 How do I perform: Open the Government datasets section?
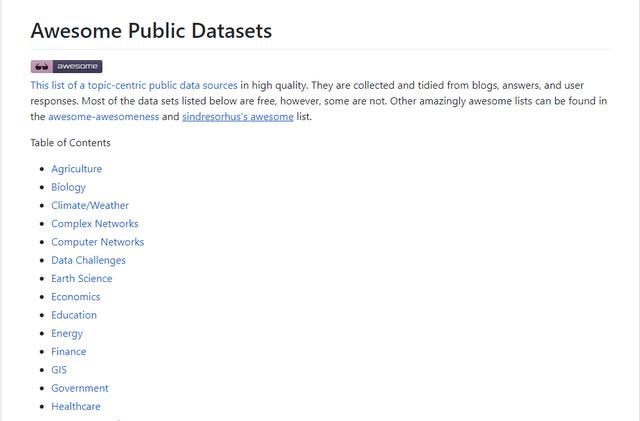coord(80,388)
